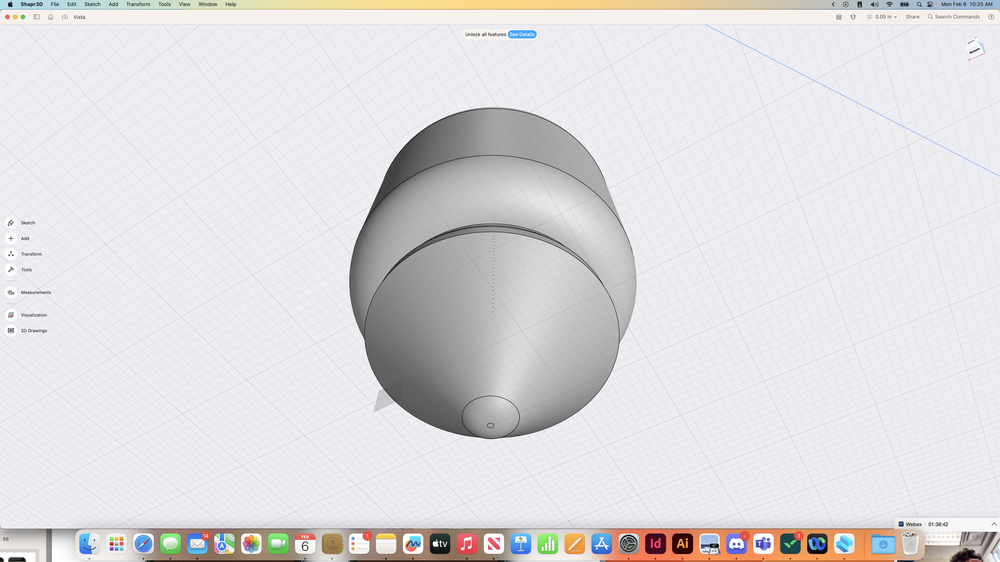Image resolution: width=1000 pixels, height=562 pixels.
Task: Click the Share button
Action: 913,17
